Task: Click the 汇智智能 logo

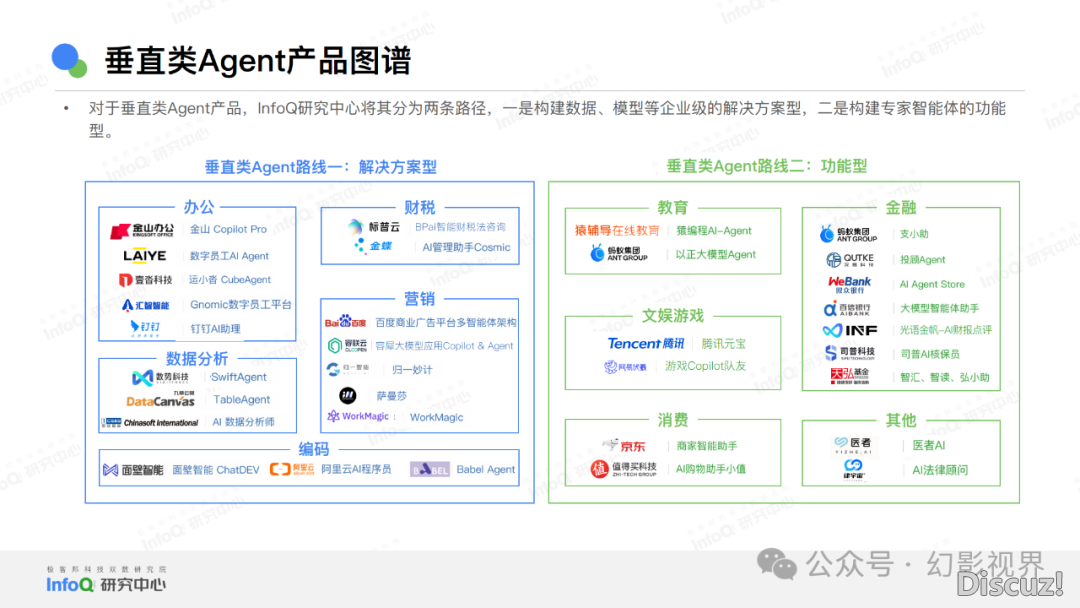Action: (145, 304)
